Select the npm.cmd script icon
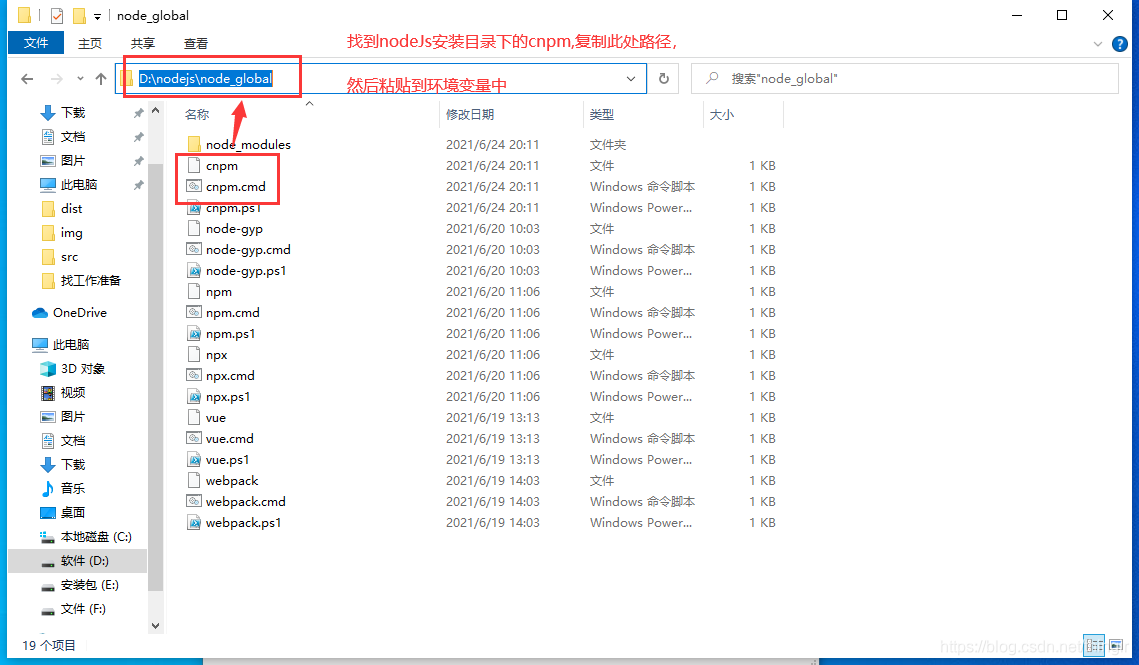1139x665 pixels. tap(194, 313)
